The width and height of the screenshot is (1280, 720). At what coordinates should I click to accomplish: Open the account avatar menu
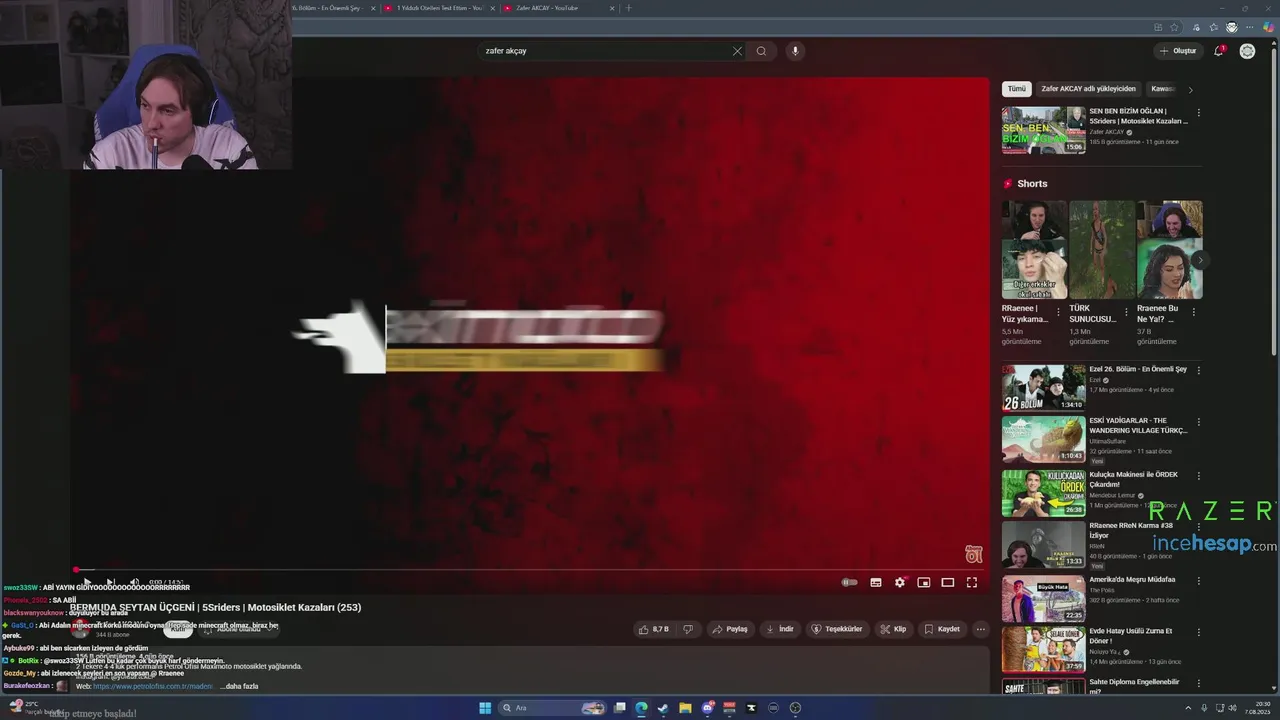tap(1247, 51)
